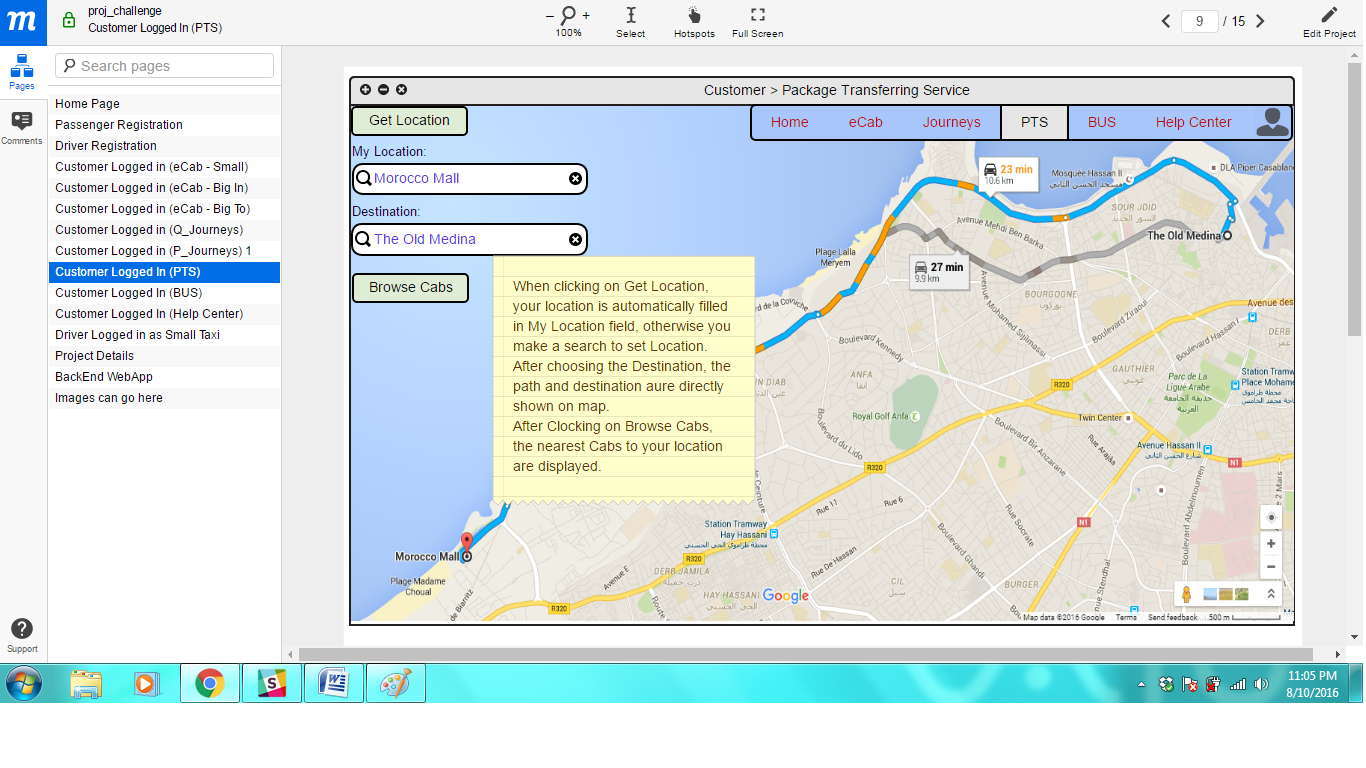The image size is (1366, 768).
Task: Click The Old Medina destination field
Action: coord(469,240)
